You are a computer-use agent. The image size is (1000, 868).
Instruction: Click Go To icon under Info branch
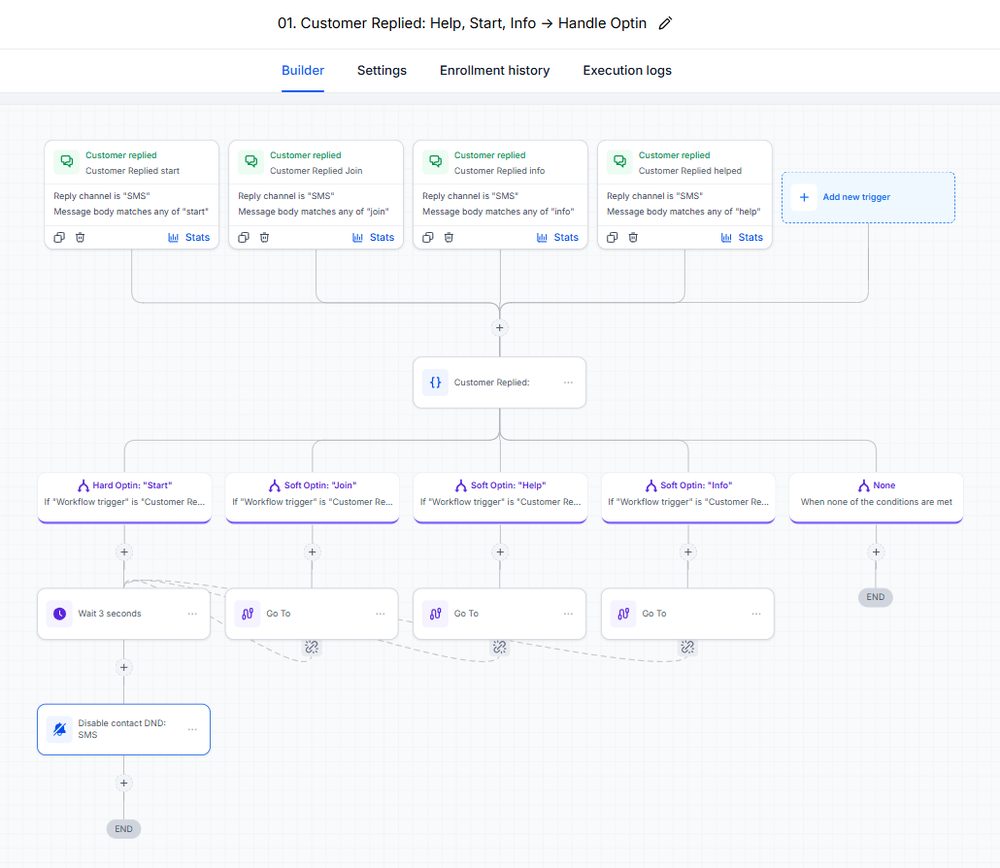click(x=624, y=614)
